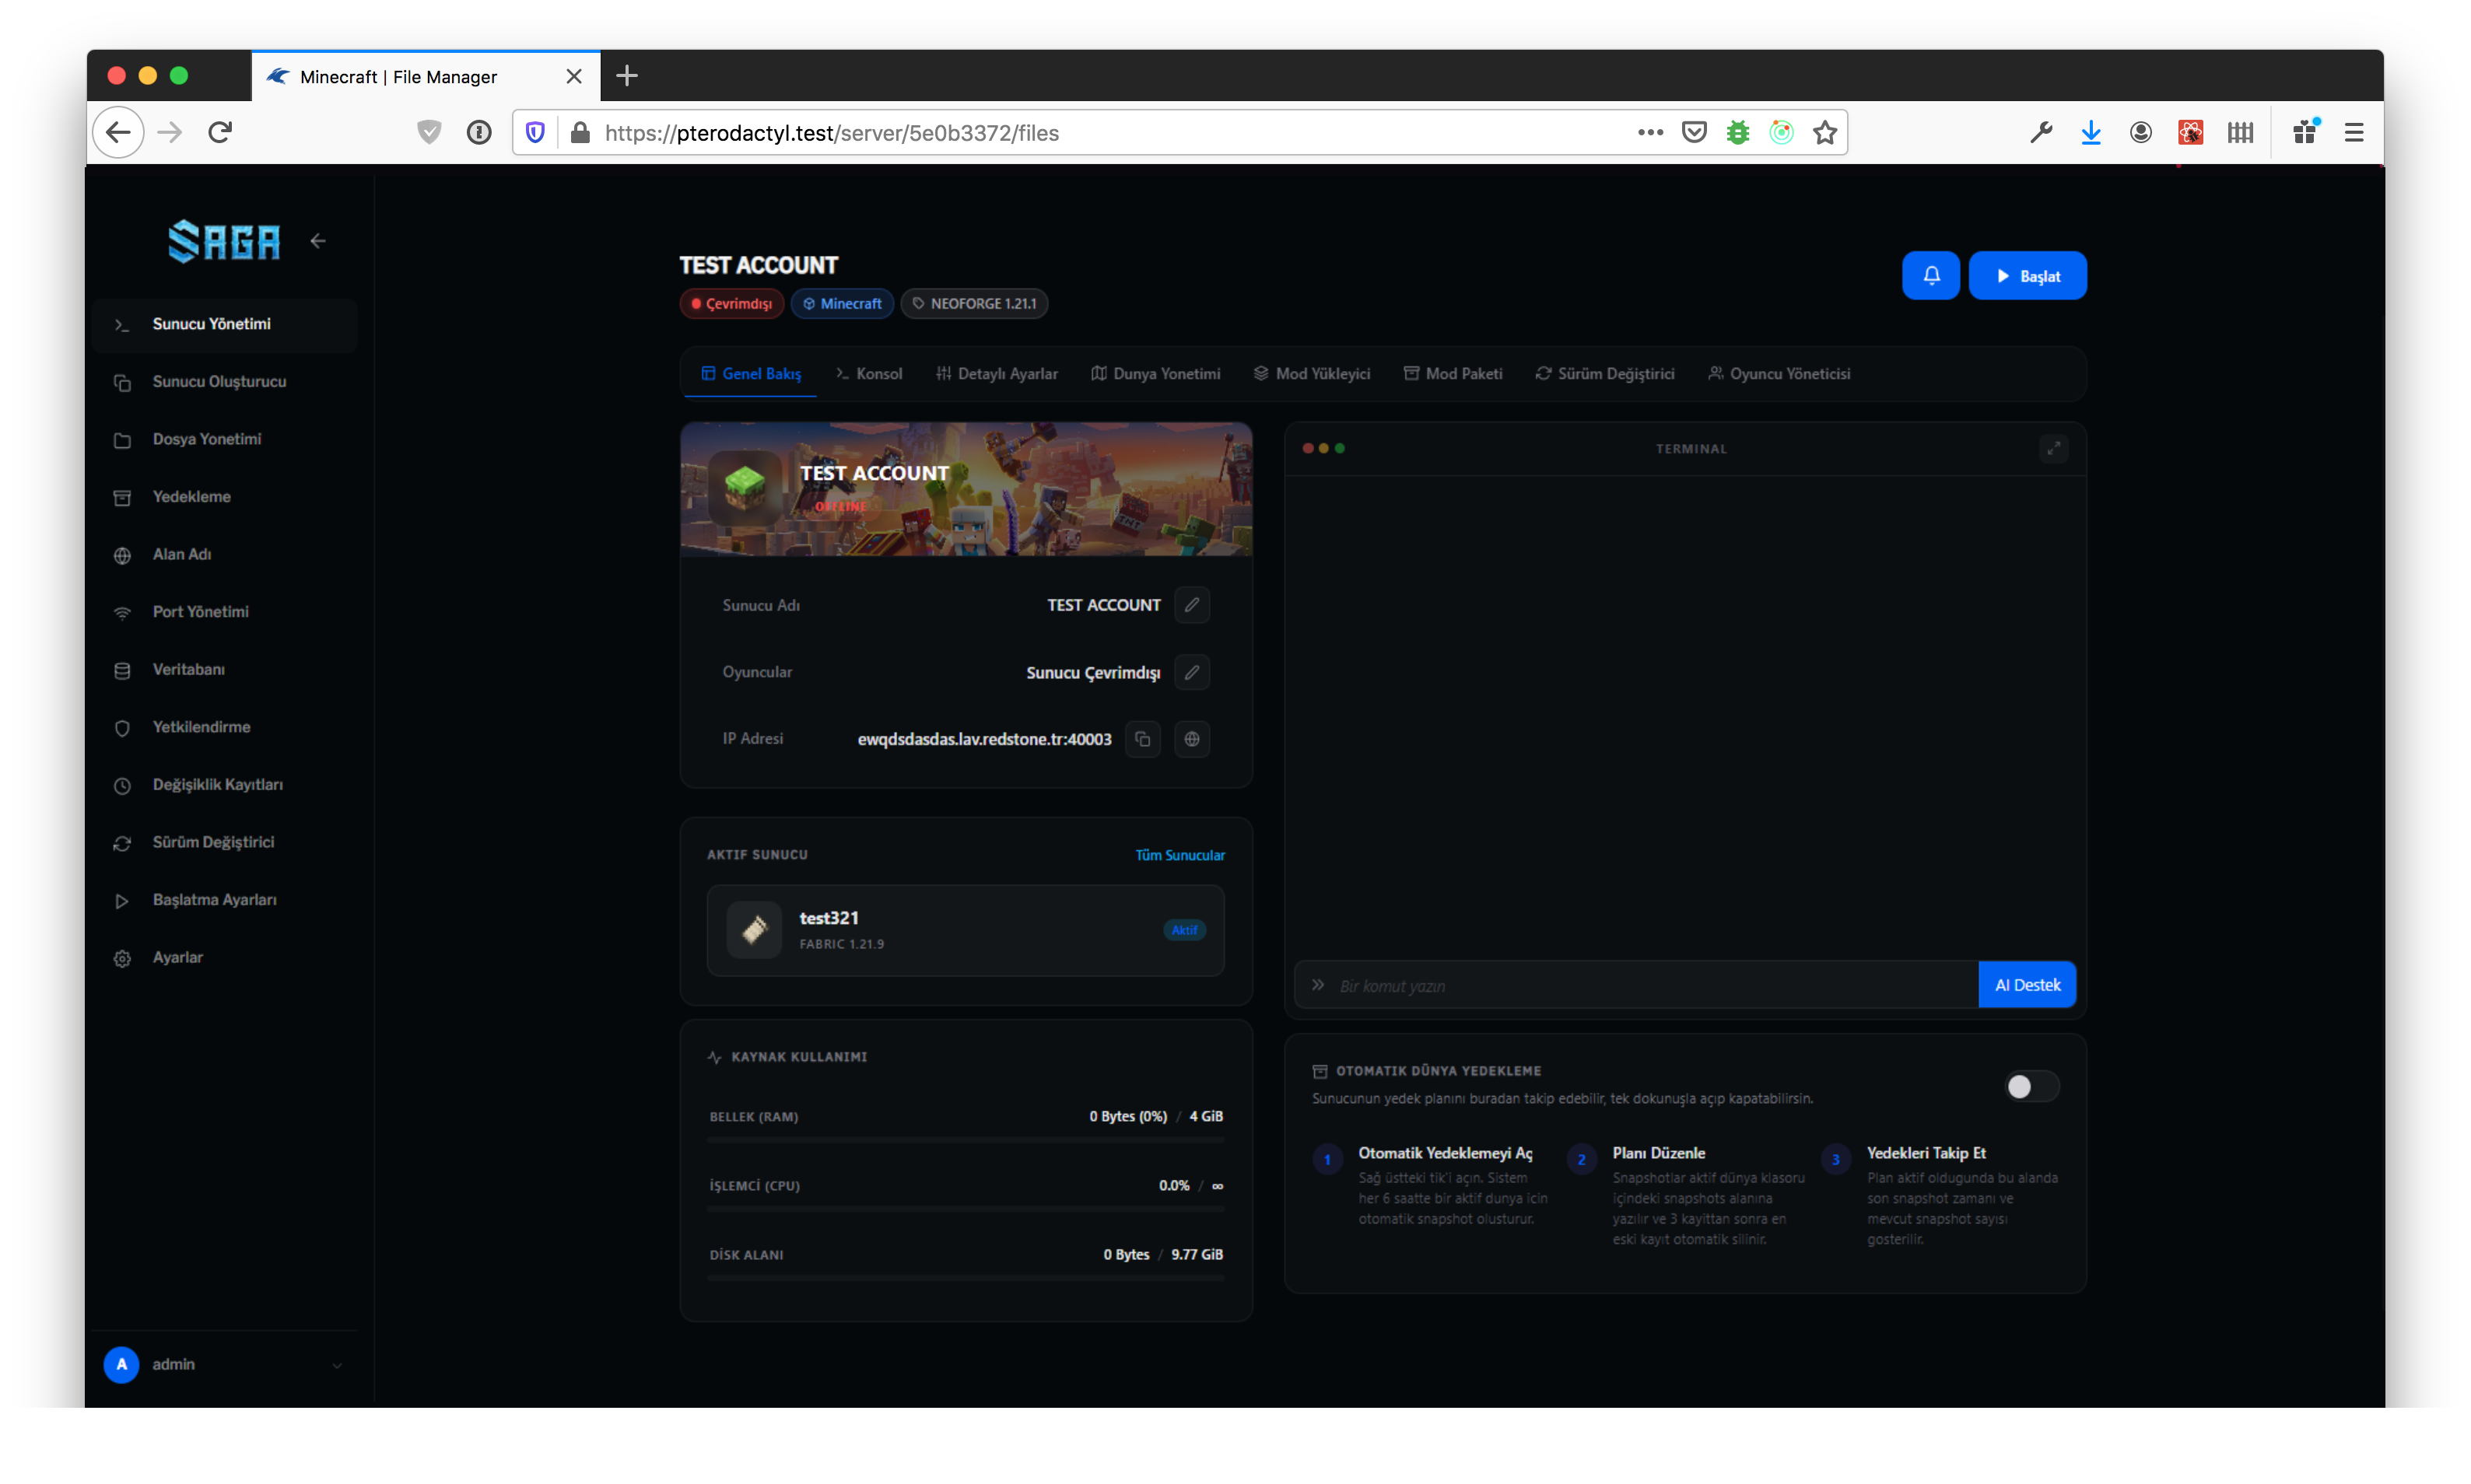This screenshot has height=1484, width=2471.
Task: Click the SAGA logo
Action: [224, 241]
